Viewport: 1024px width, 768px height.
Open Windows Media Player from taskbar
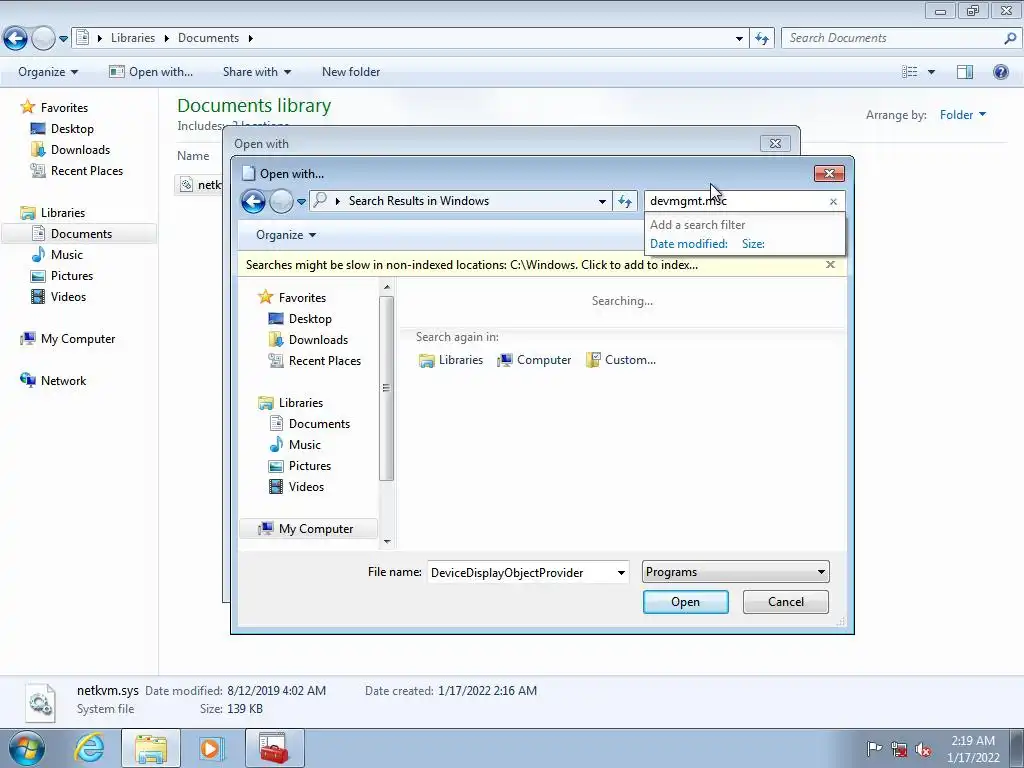(211, 748)
